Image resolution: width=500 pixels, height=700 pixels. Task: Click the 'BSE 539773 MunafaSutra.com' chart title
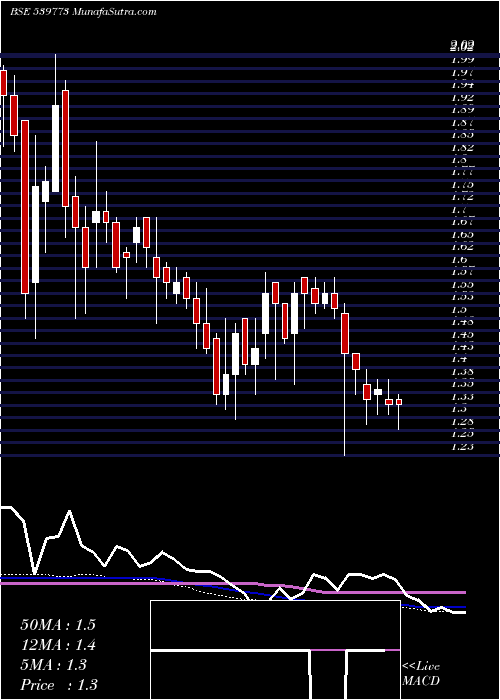83,12
